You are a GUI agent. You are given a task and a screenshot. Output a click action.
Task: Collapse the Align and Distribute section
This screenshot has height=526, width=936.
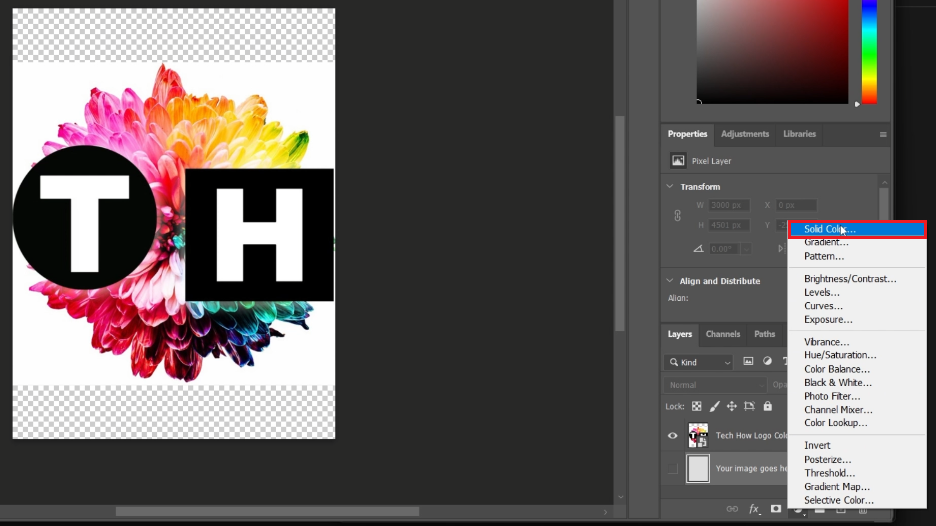tap(670, 281)
